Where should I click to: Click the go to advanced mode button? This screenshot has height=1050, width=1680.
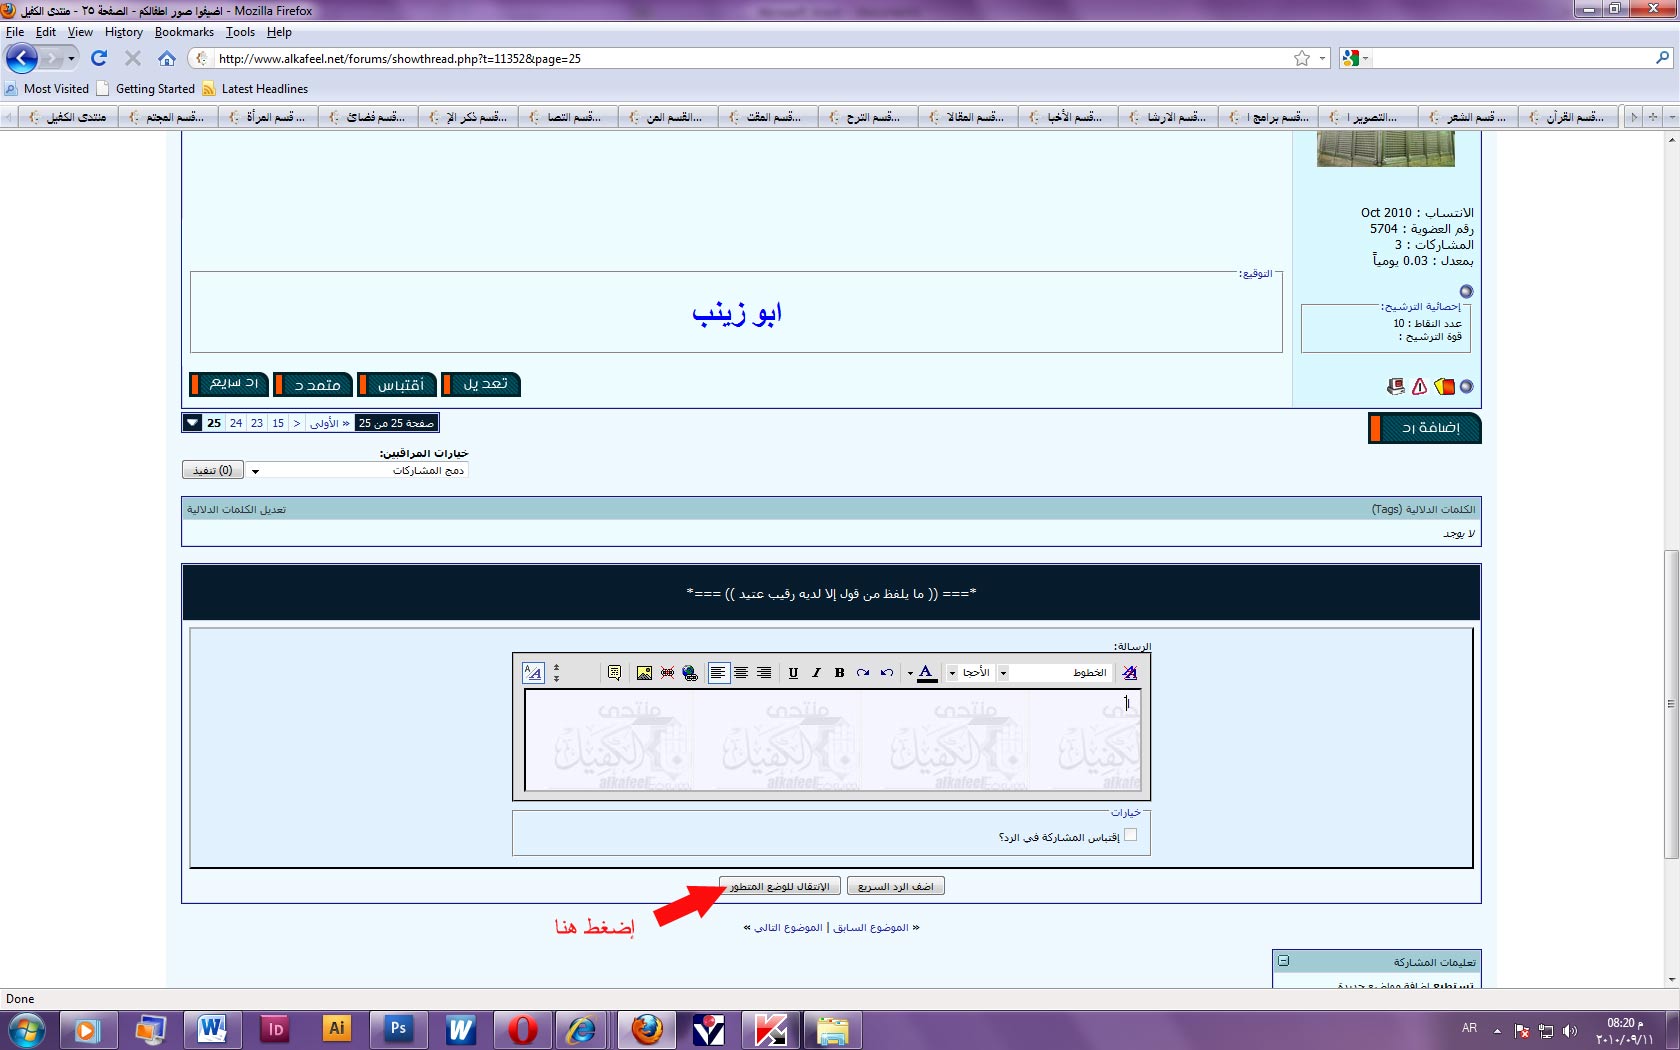pos(779,887)
